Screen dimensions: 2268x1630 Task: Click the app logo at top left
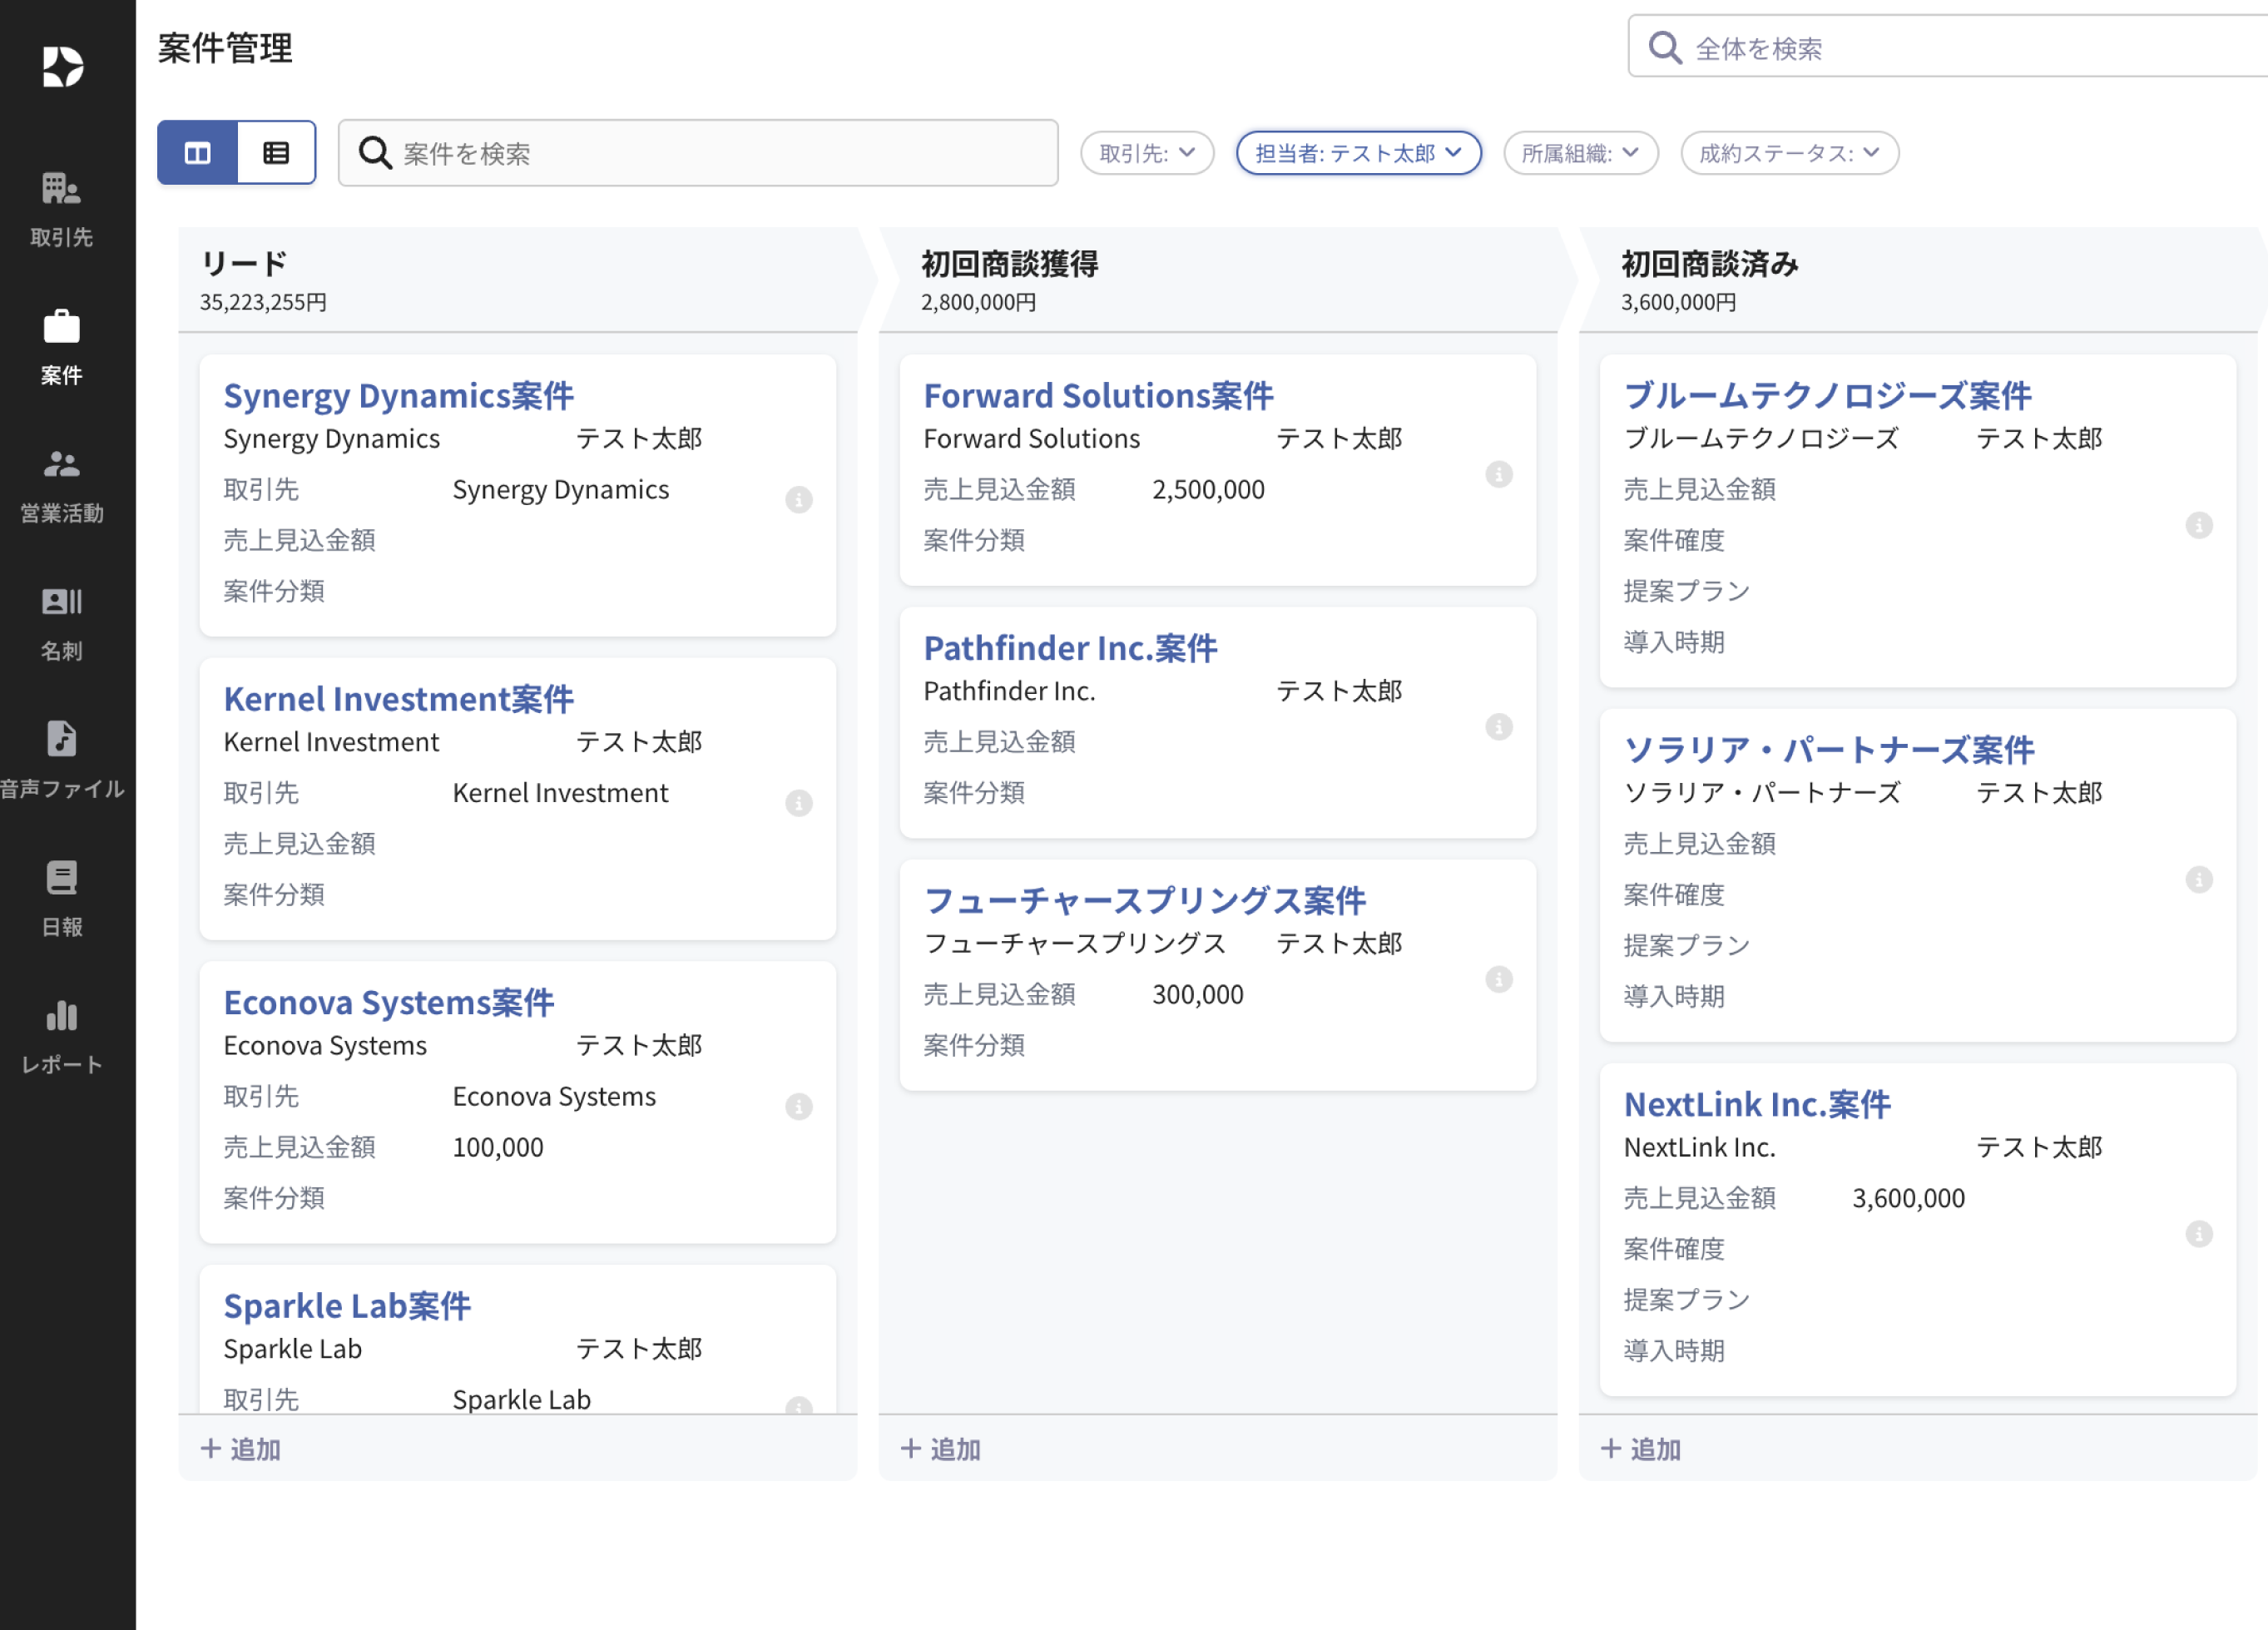[63, 67]
